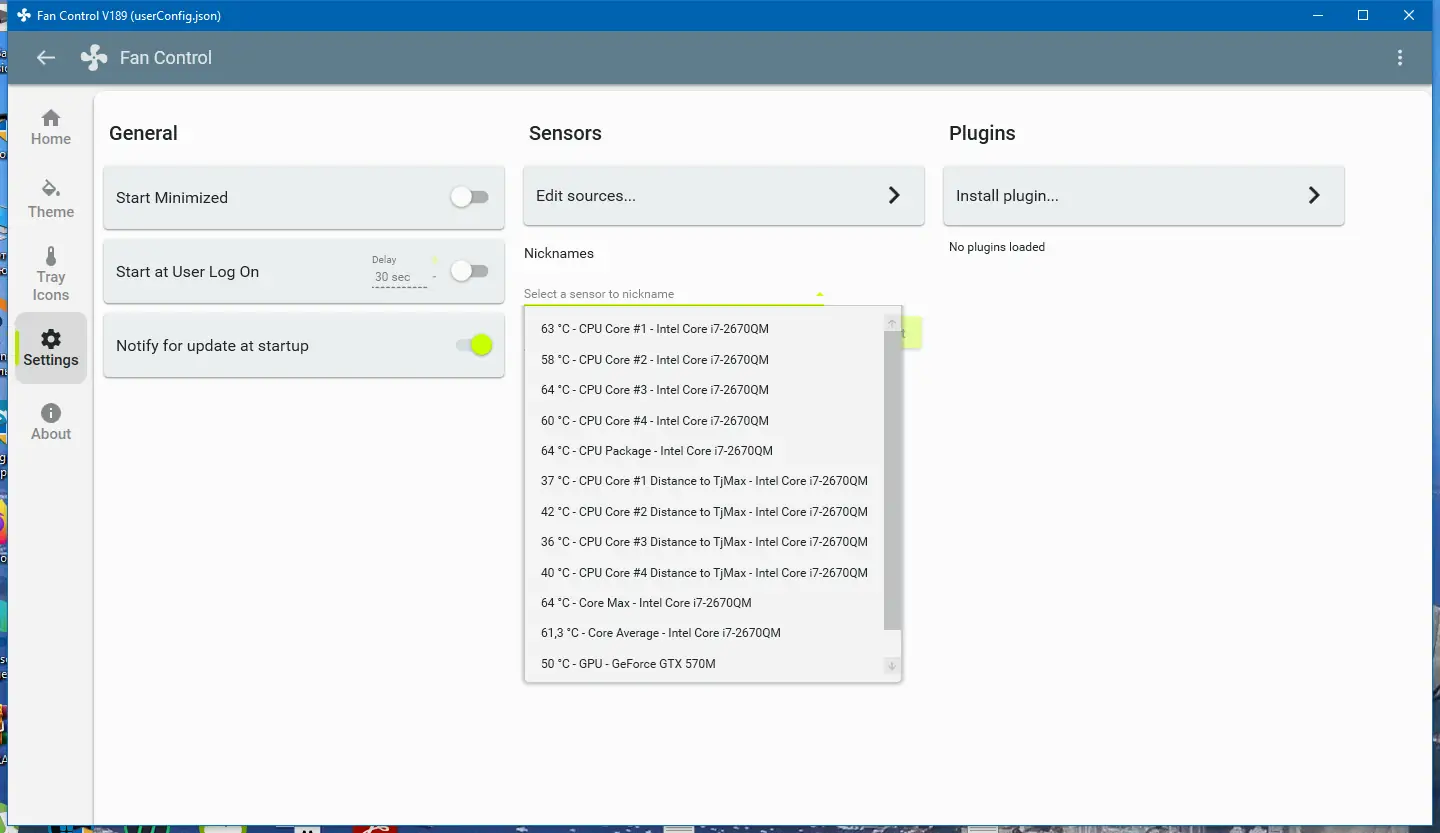Select the Core Max sensor
1440x833 pixels.
click(704, 603)
